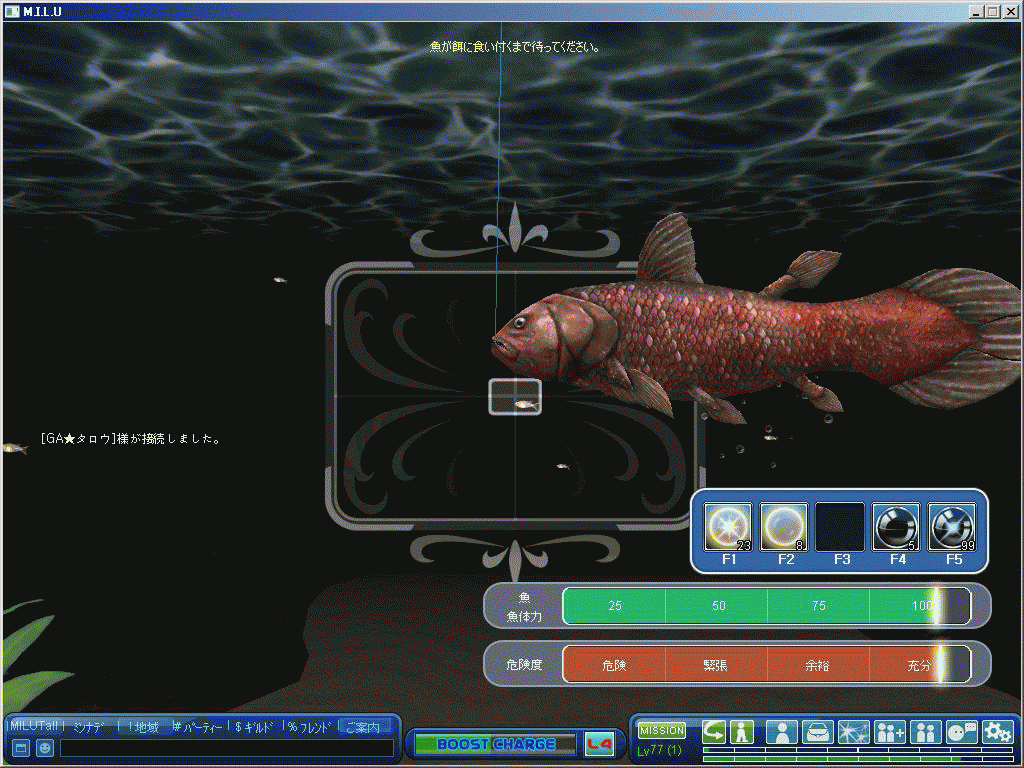Toggle the chat window size button
Viewport: 1024px width, 768px height.
(21, 748)
